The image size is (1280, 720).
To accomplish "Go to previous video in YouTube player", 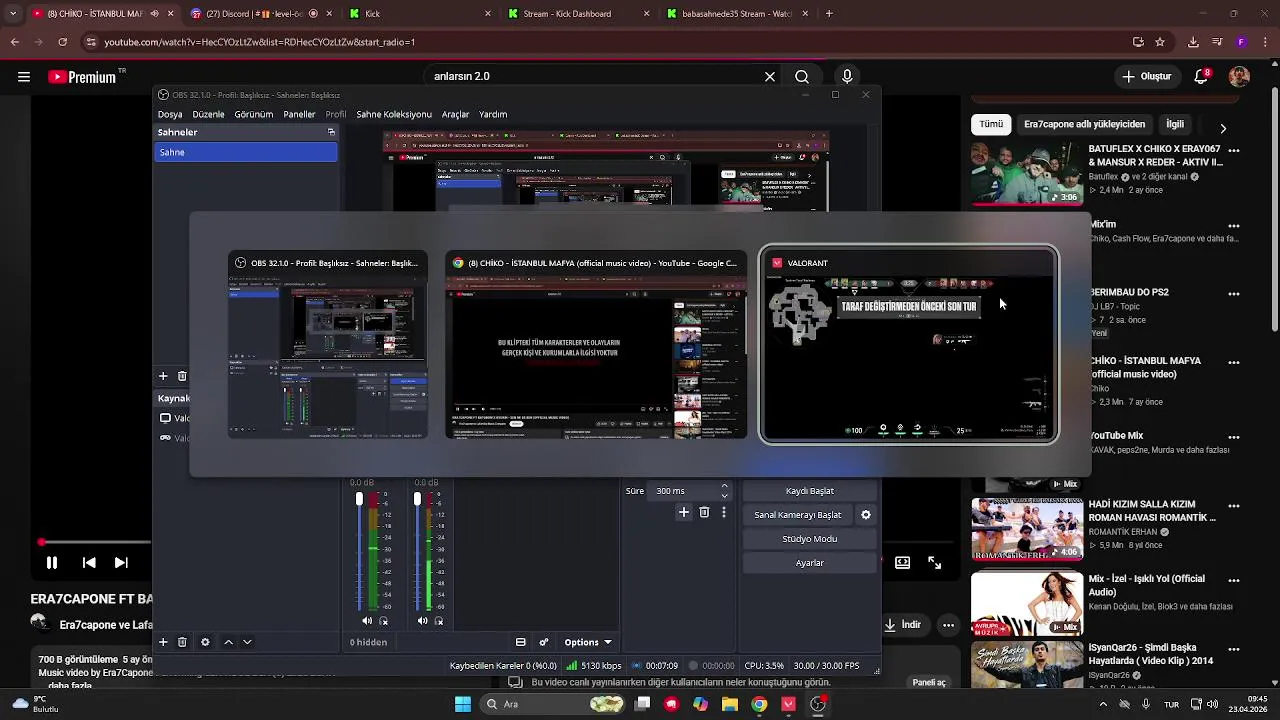I will [x=89, y=563].
